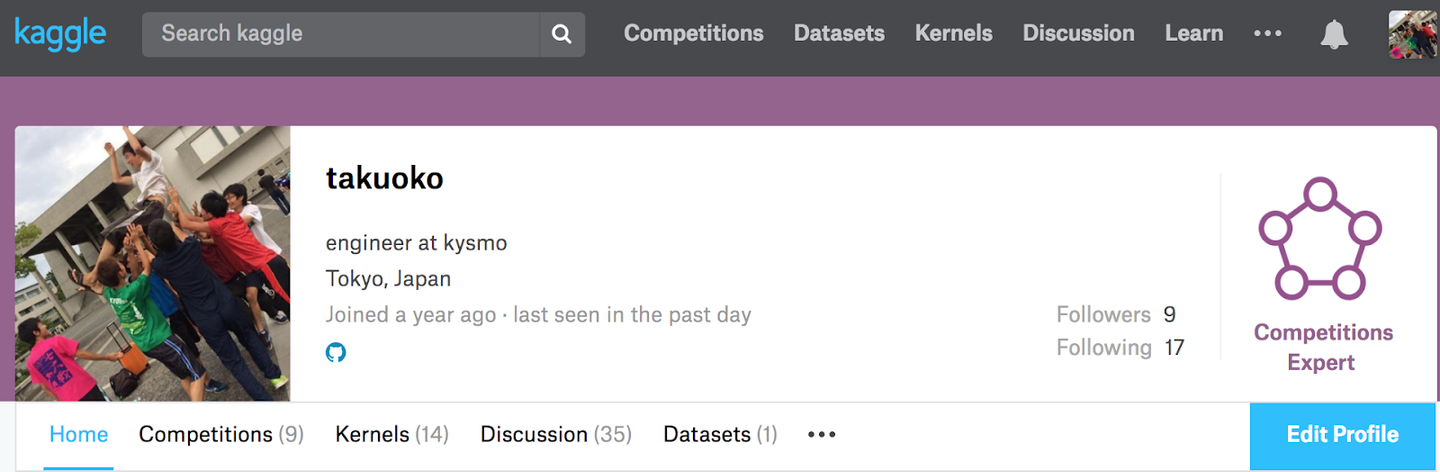This screenshot has width=1440, height=472.
Task: Expand the top navigation more menu
Action: pos(1267,33)
